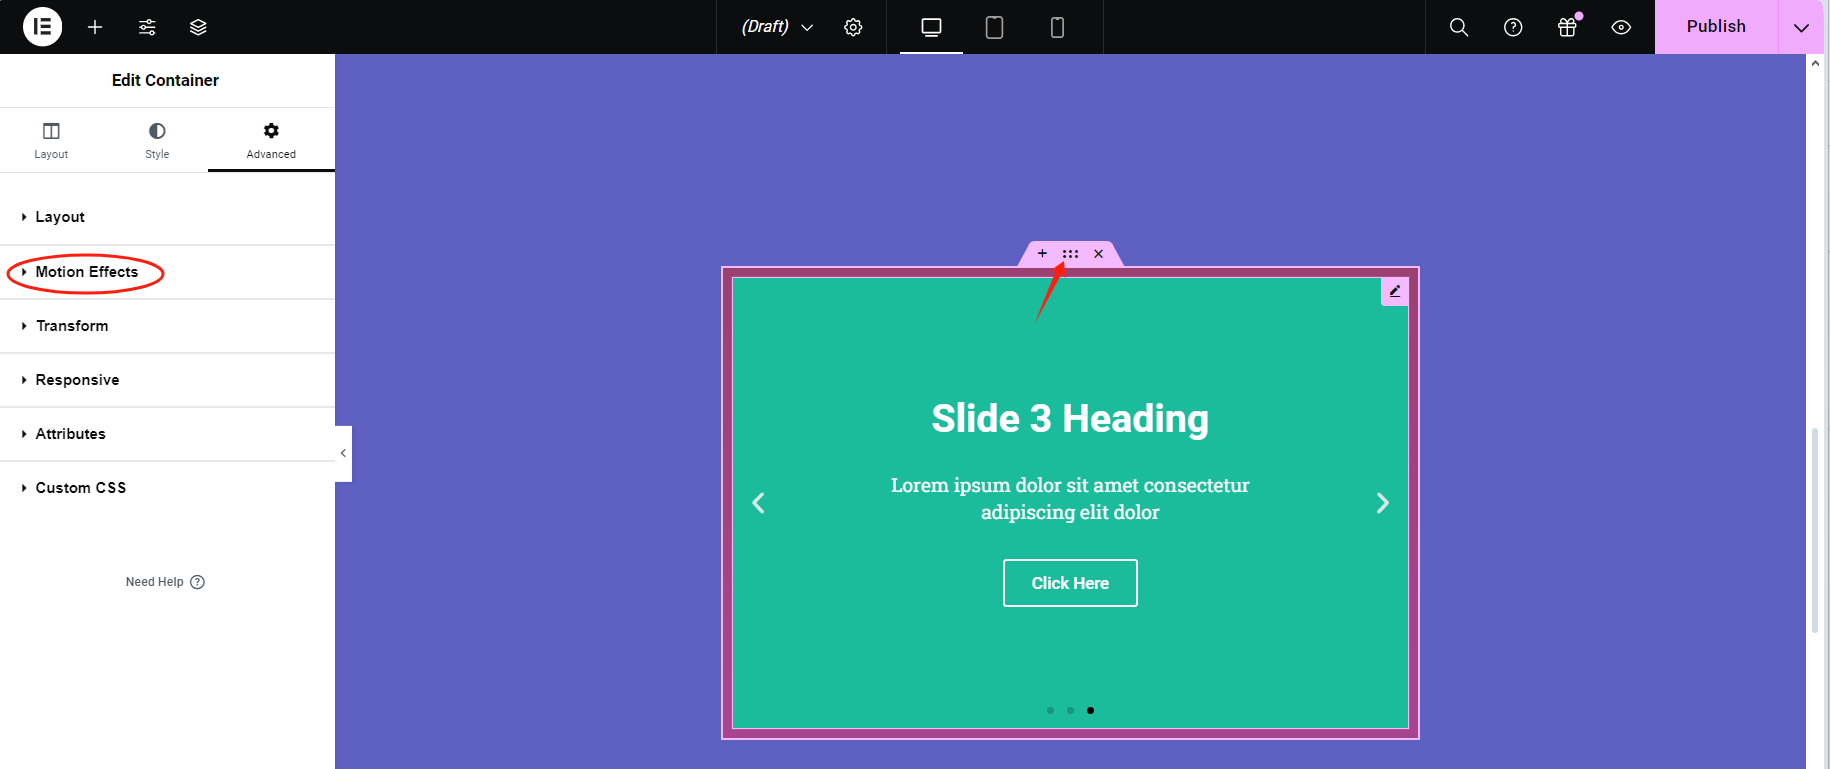Click the slides widget edit pencil icon
1830x769 pixels.
pyautogui.click(x=1394, y=291)
